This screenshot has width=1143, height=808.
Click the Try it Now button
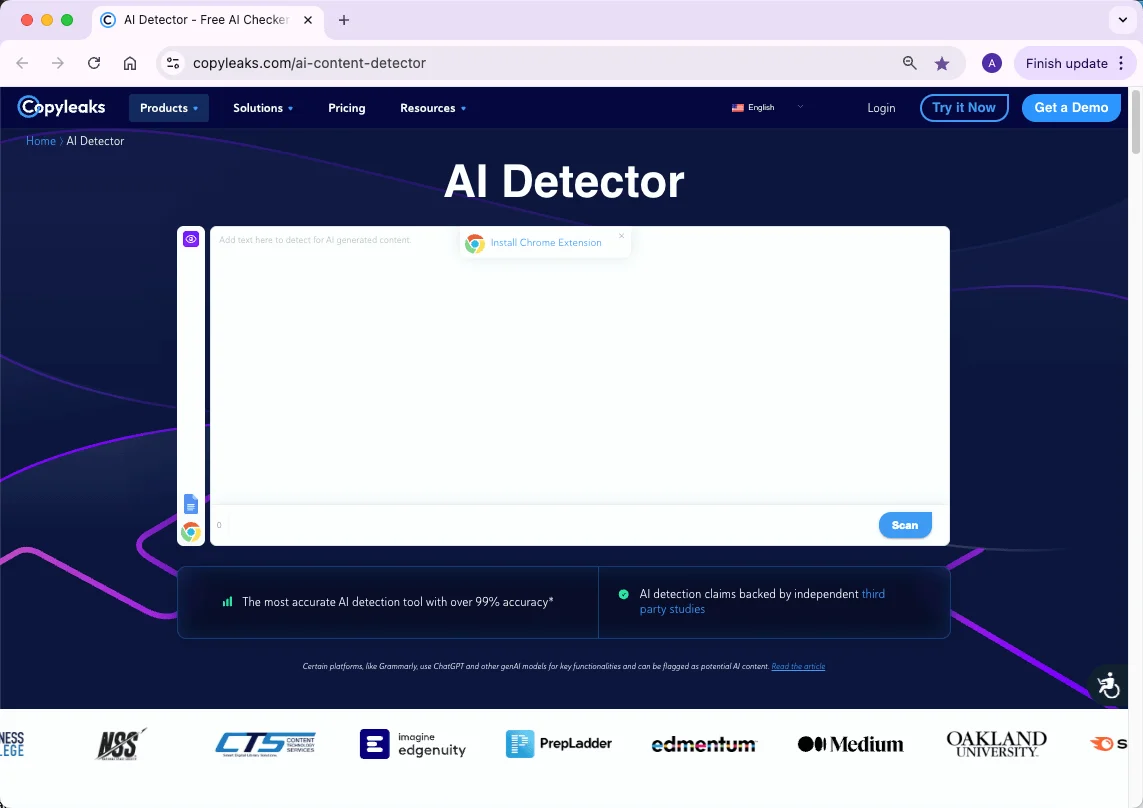[964, 107]
